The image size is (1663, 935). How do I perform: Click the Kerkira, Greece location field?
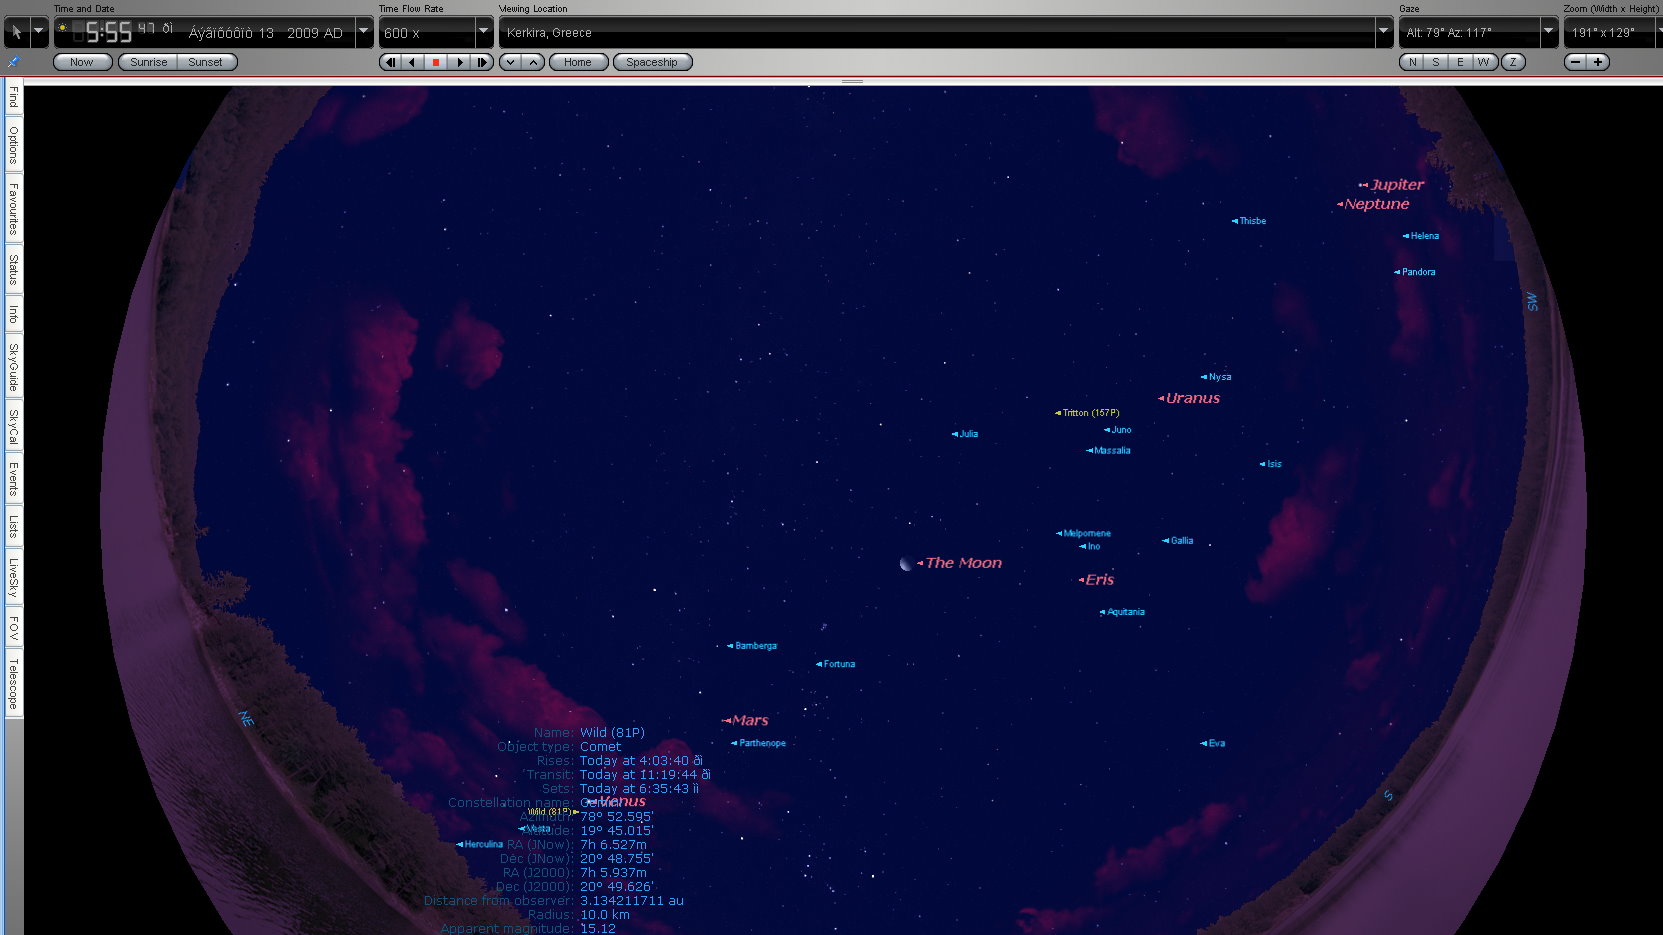point(937,32)
